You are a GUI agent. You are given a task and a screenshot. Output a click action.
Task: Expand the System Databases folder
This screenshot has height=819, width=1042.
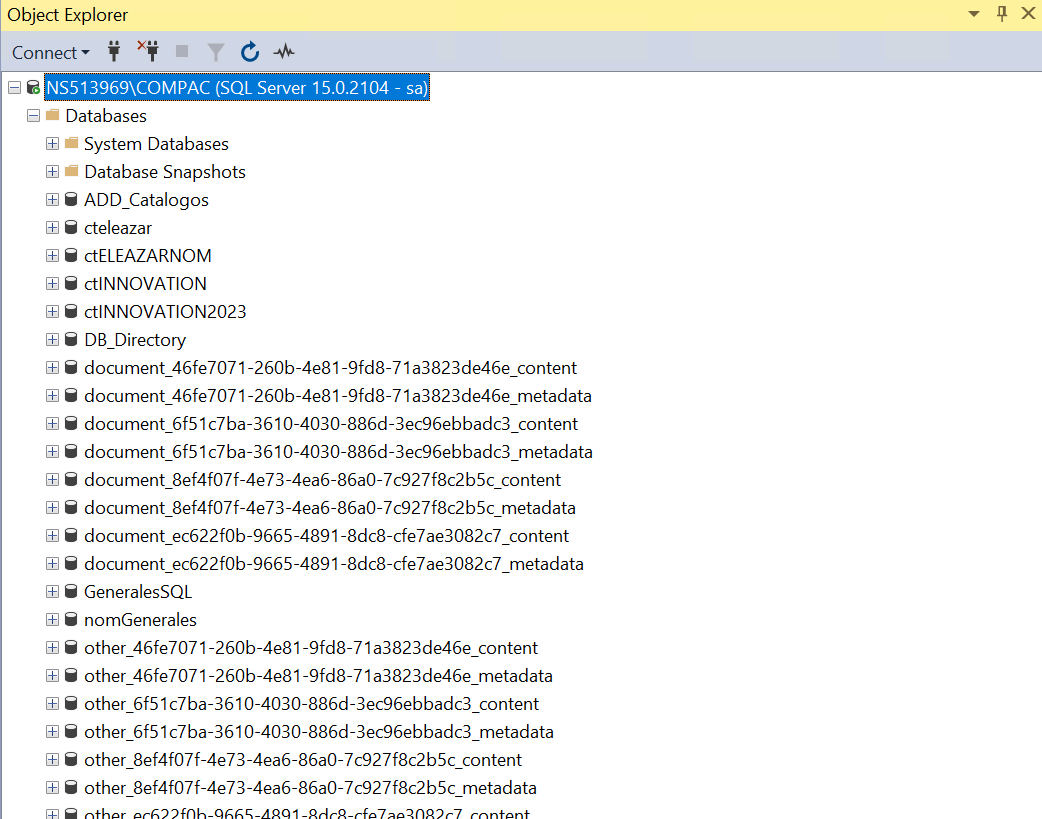click(52, 144)
